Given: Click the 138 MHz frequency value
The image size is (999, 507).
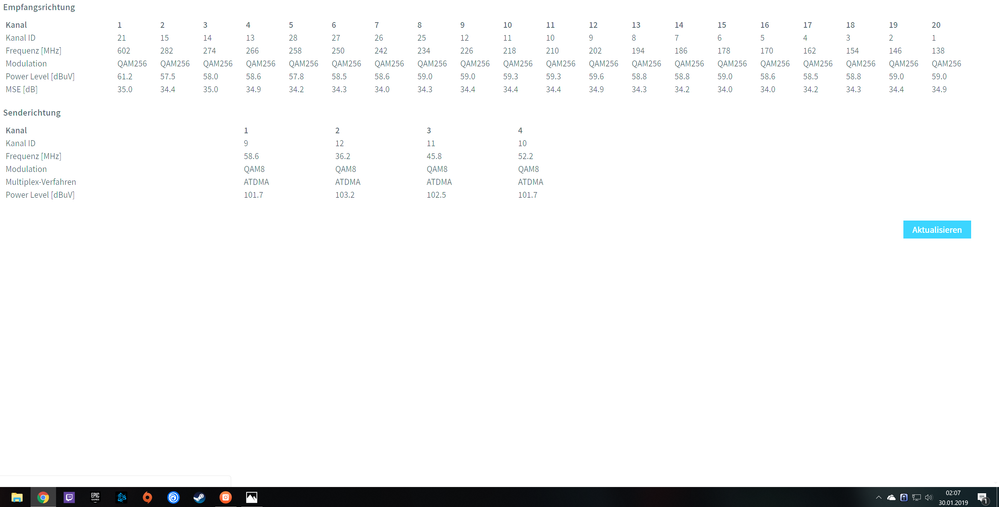Looking at the screenshot, I should 938,51.
